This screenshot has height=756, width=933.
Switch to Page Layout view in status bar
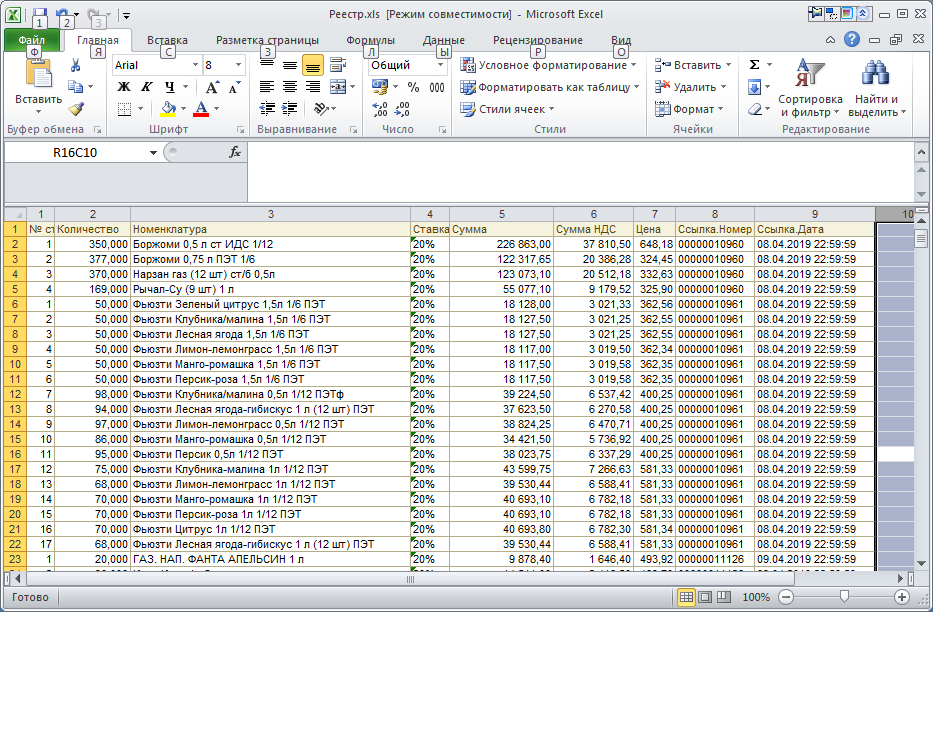[705, 597]
